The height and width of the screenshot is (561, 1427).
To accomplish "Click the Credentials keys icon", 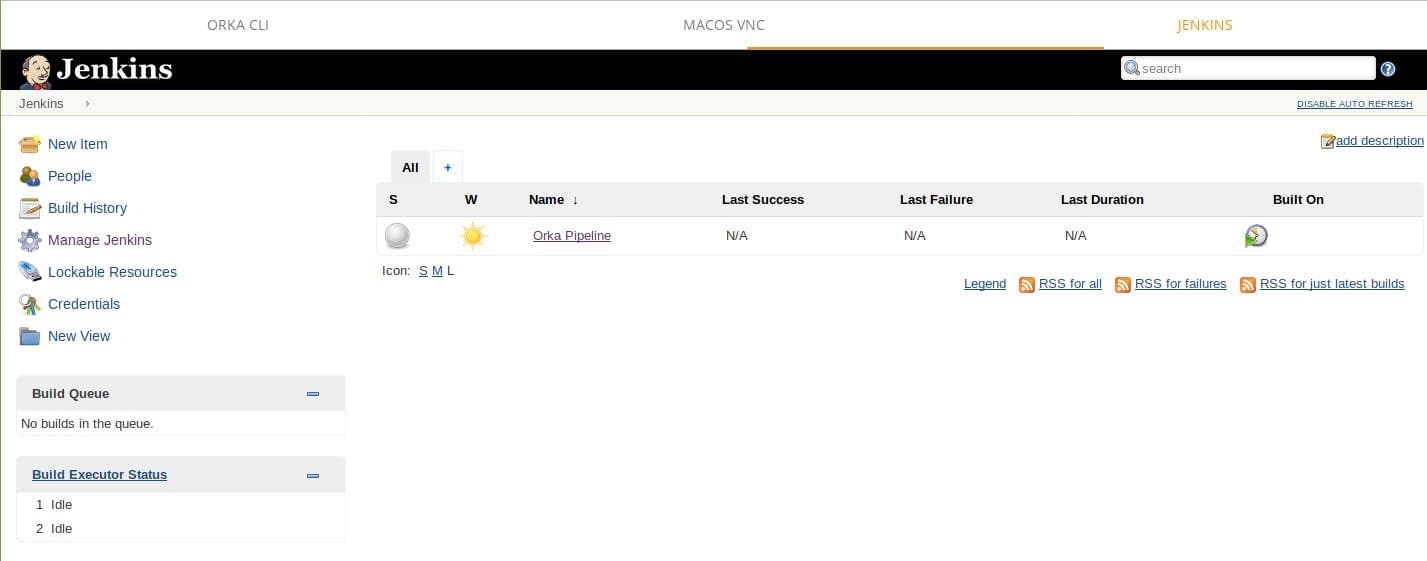I will [30, 304].
